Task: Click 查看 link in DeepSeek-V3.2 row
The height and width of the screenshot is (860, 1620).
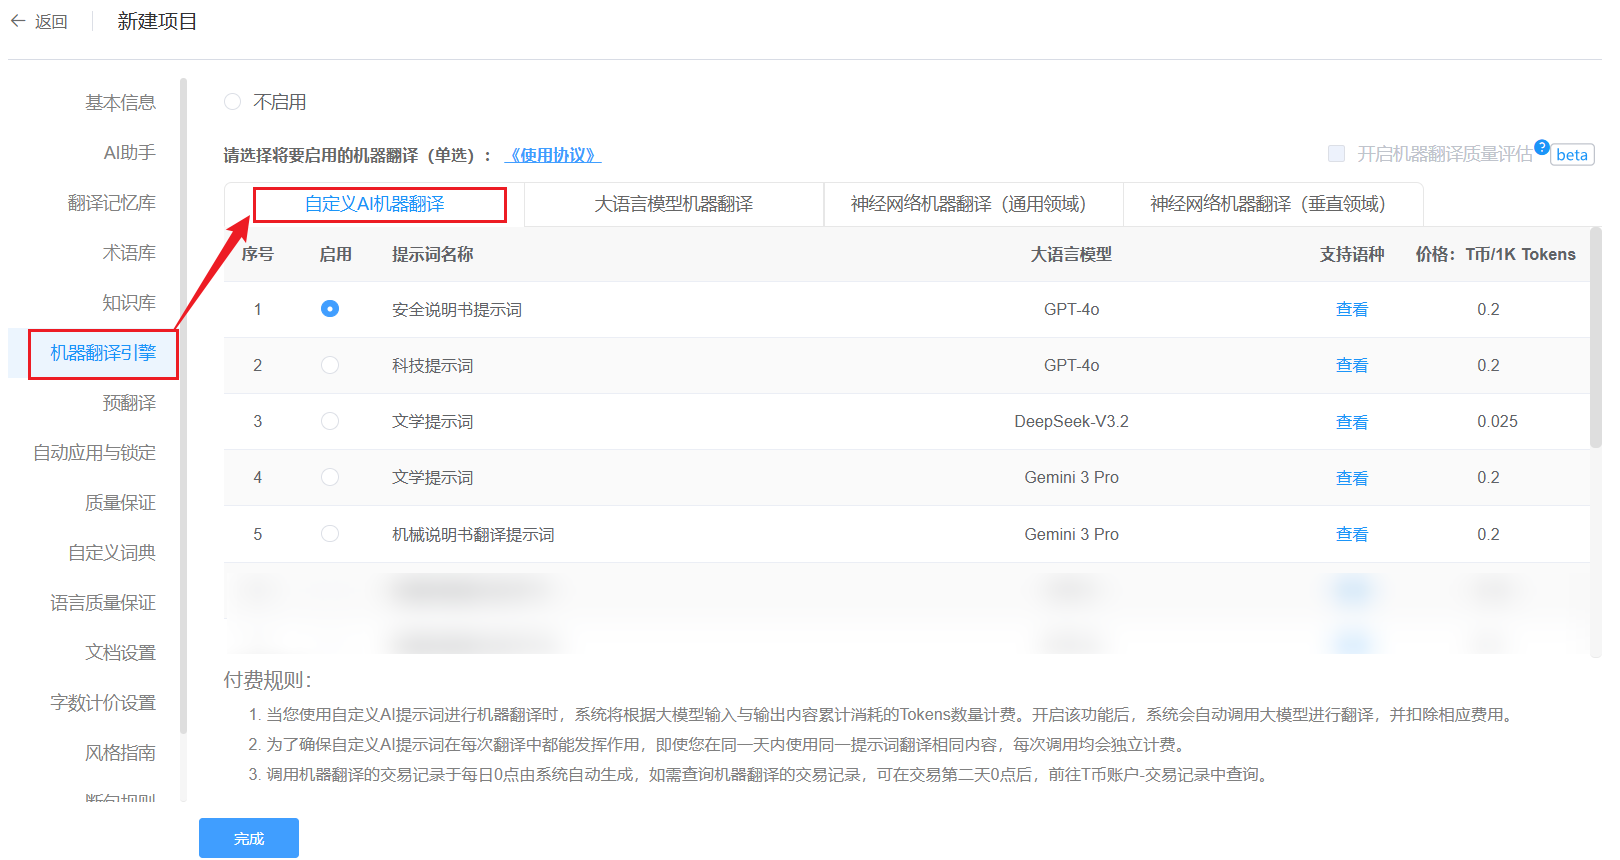Action: coord(1351,422)
